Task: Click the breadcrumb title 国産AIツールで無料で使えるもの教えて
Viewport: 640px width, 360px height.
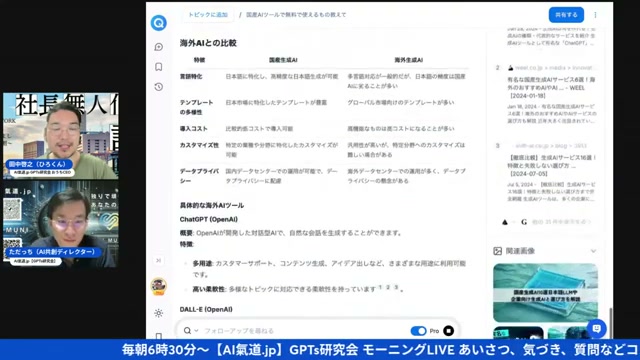Action: [x=296, y=15]
